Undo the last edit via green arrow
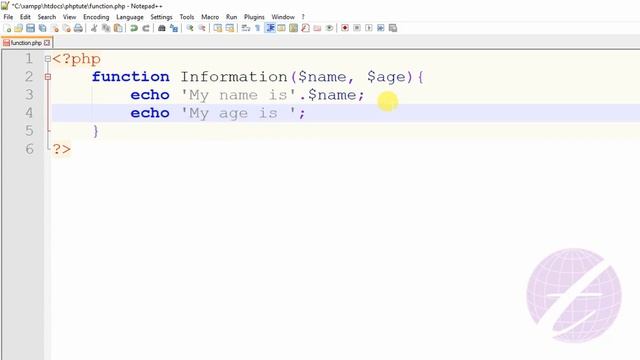 (x=133, y=28)
